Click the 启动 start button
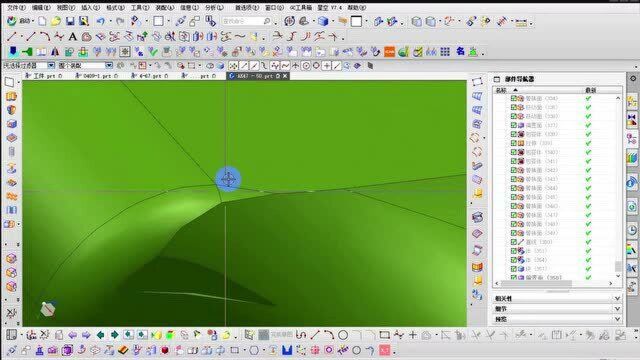This screenshot has height=360, width=640. [19, 21]
